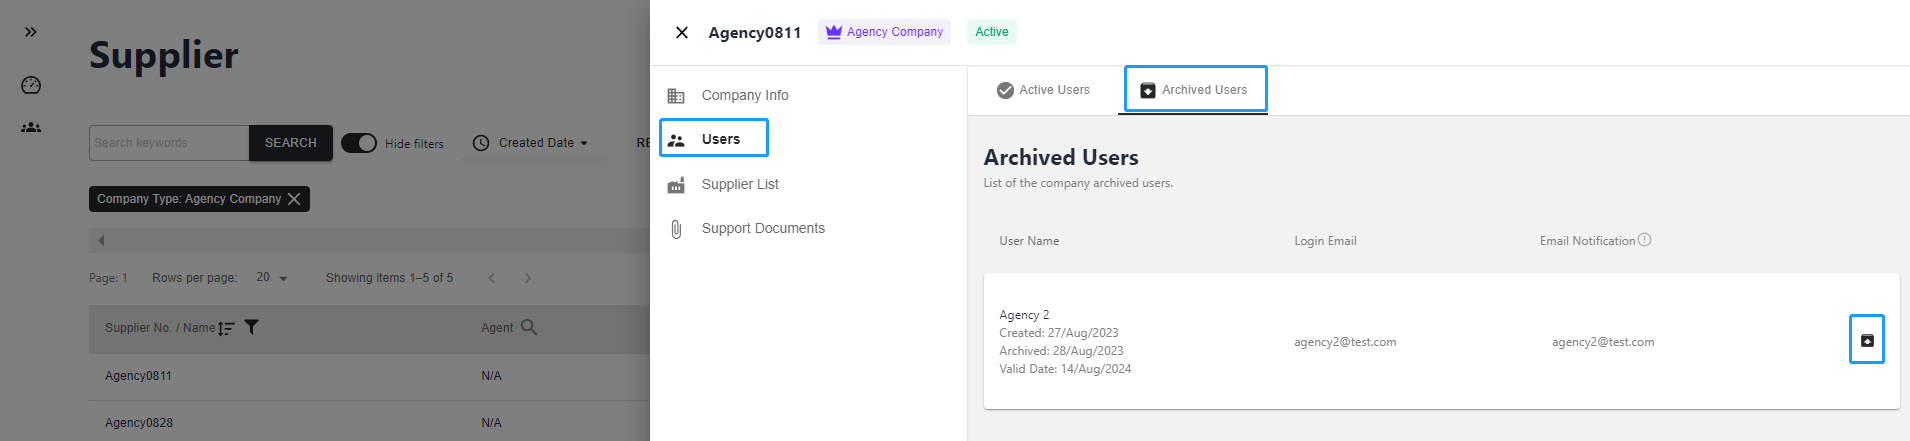This screenshot has height=441, width=1910.
Task: Click the Supplier Name filter funnel icon
Action: (252, 327)
